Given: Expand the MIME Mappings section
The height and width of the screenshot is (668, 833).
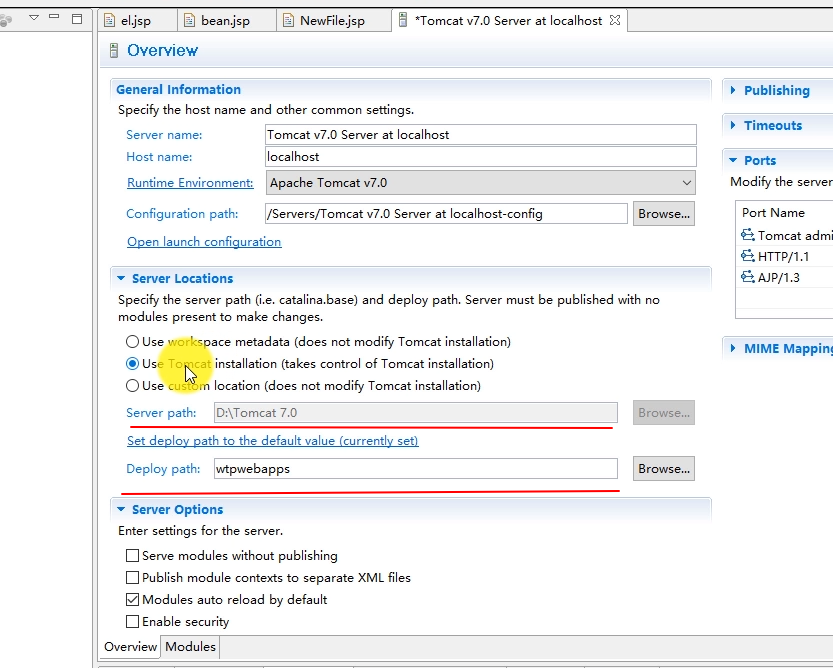Looking at the screenshot, I should (733, 348).
